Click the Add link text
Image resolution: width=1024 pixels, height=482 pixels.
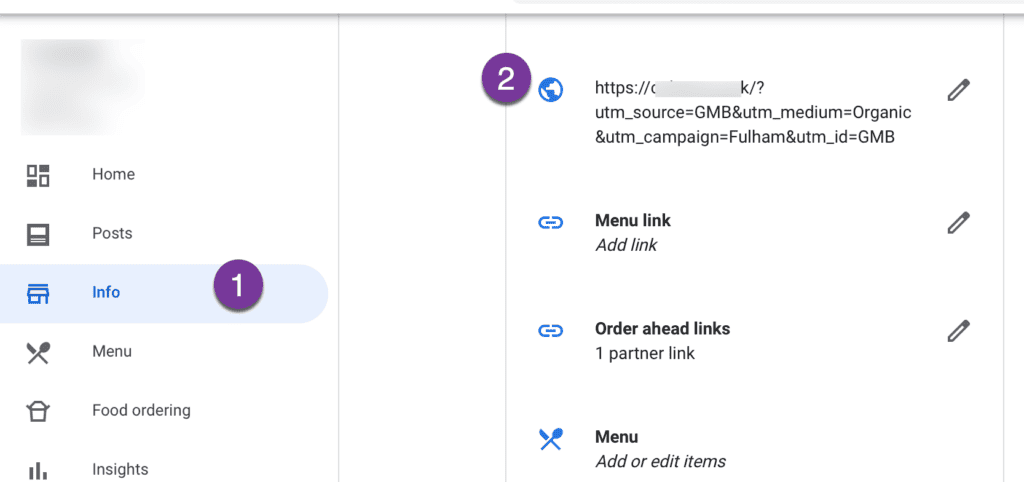pyautogui.click(x=626, y=245)
